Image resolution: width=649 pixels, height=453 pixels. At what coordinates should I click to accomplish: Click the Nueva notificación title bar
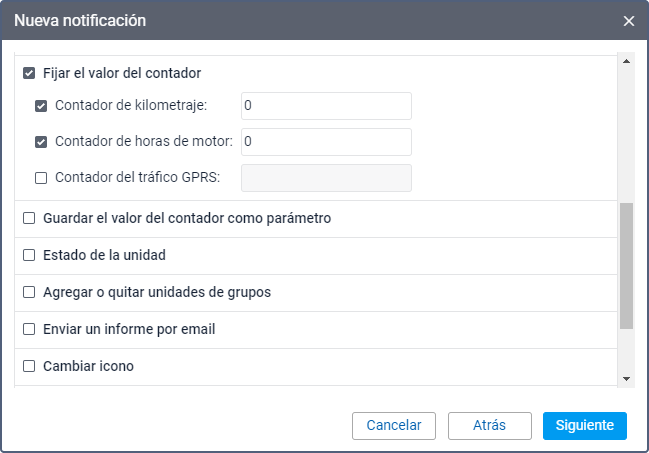[x=300, y=21]
